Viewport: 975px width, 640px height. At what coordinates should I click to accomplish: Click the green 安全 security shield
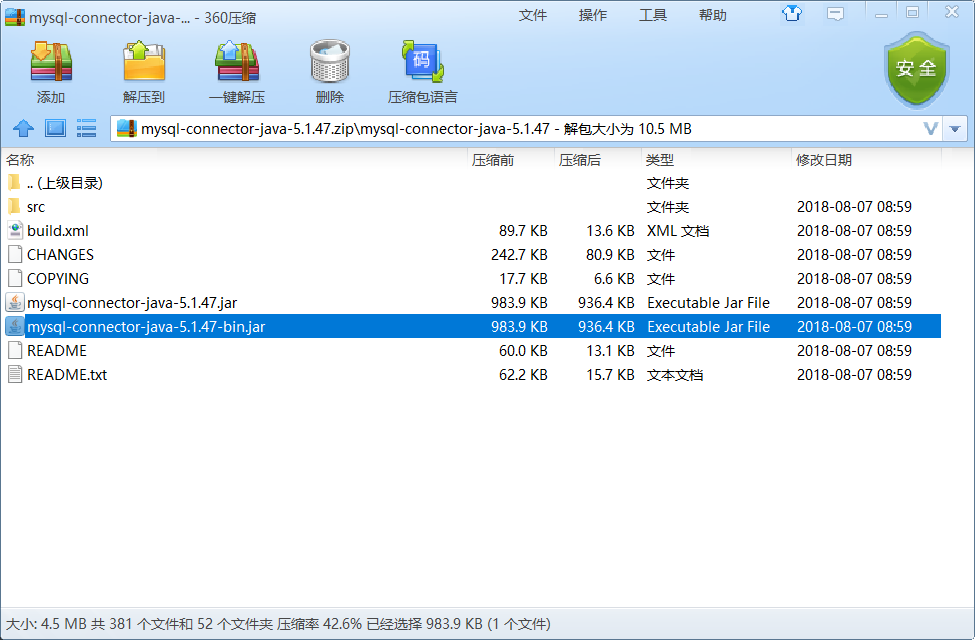pyautogui.click(x=915, y=68)
